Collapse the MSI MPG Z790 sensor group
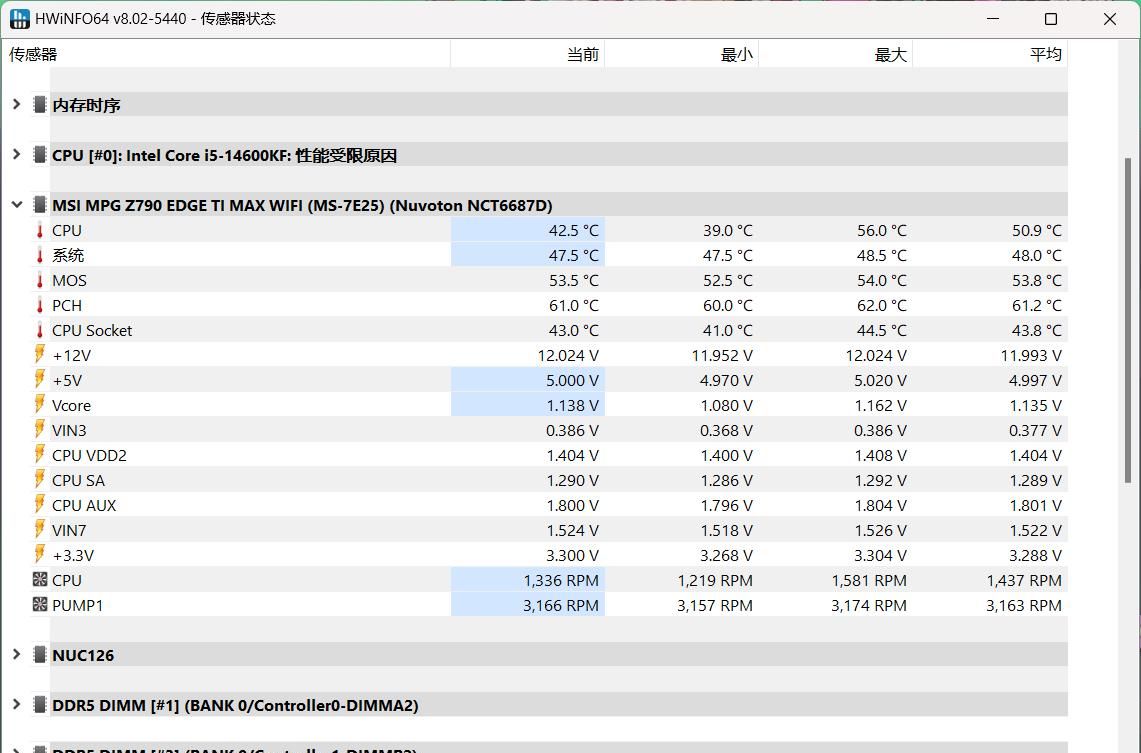The image size is (1141, 753). (x=16, y=204)
